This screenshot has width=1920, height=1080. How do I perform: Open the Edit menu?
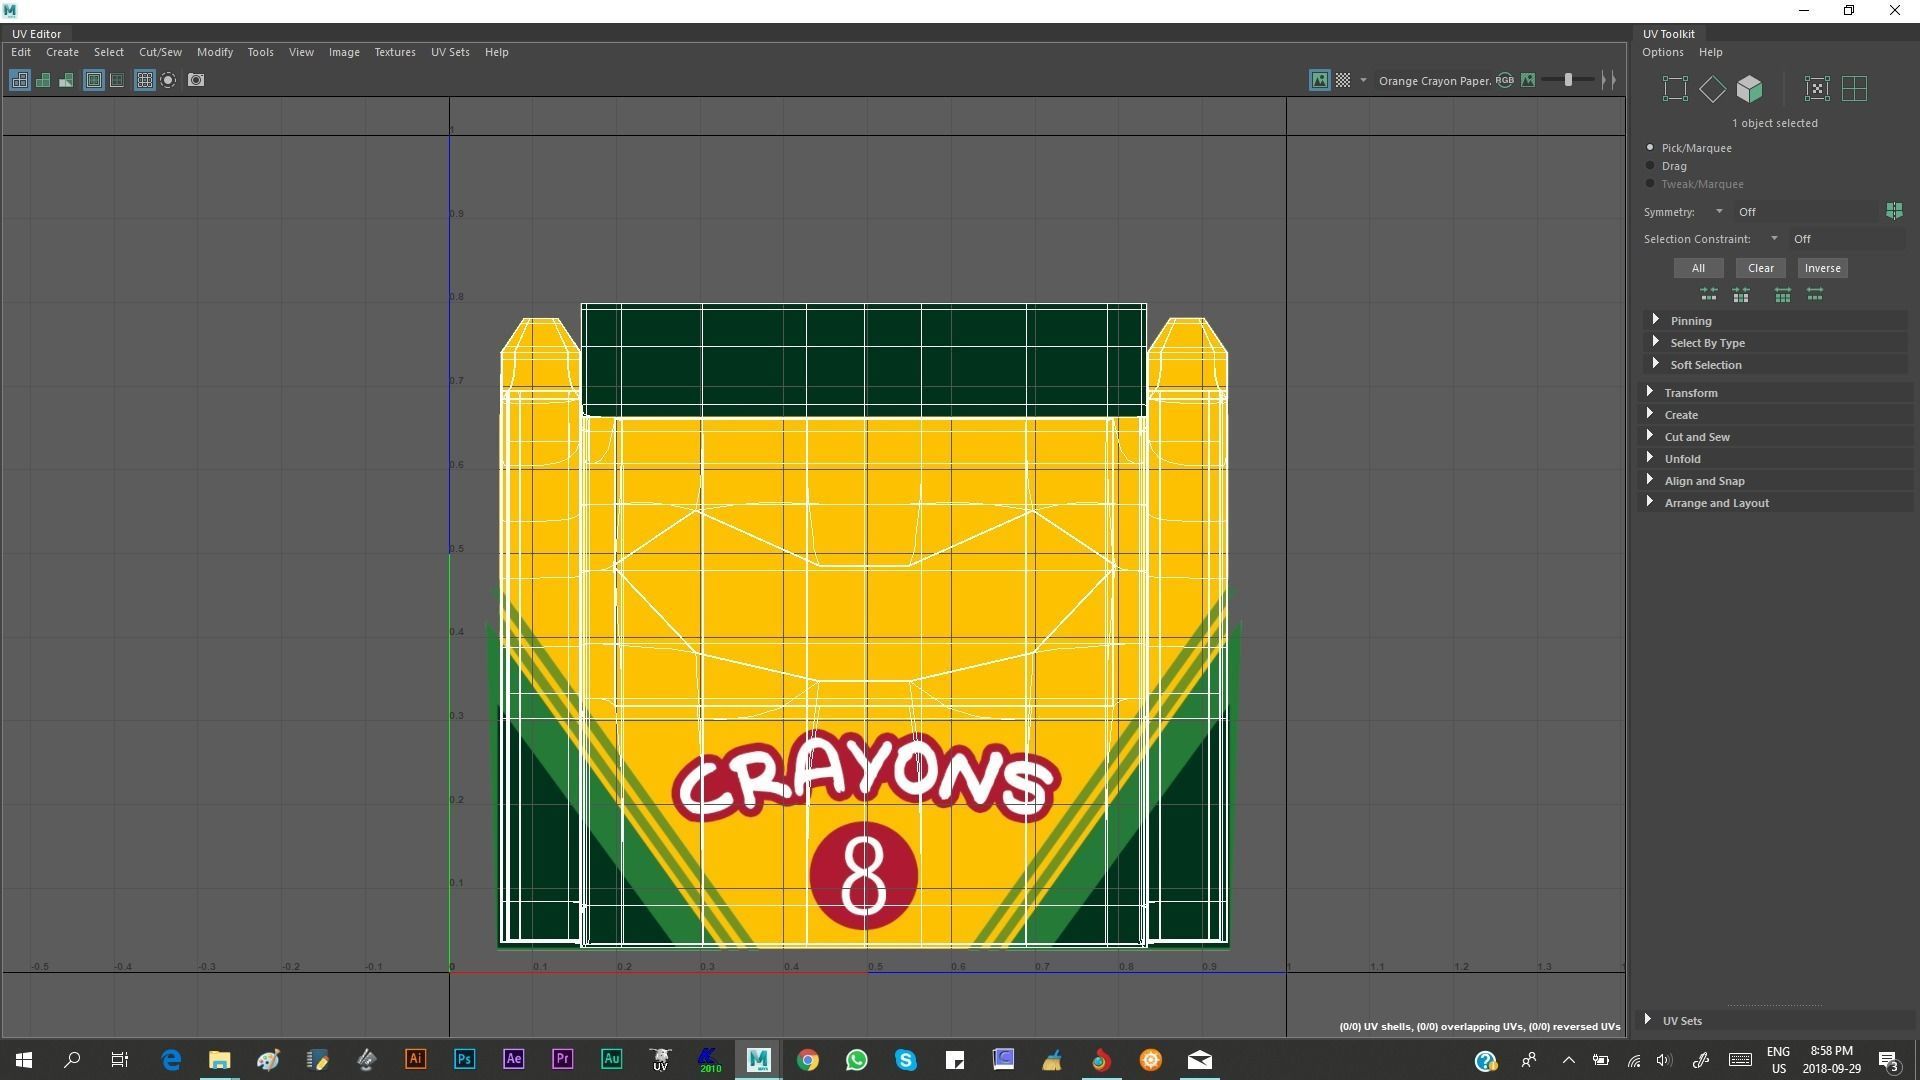(21, 52)
